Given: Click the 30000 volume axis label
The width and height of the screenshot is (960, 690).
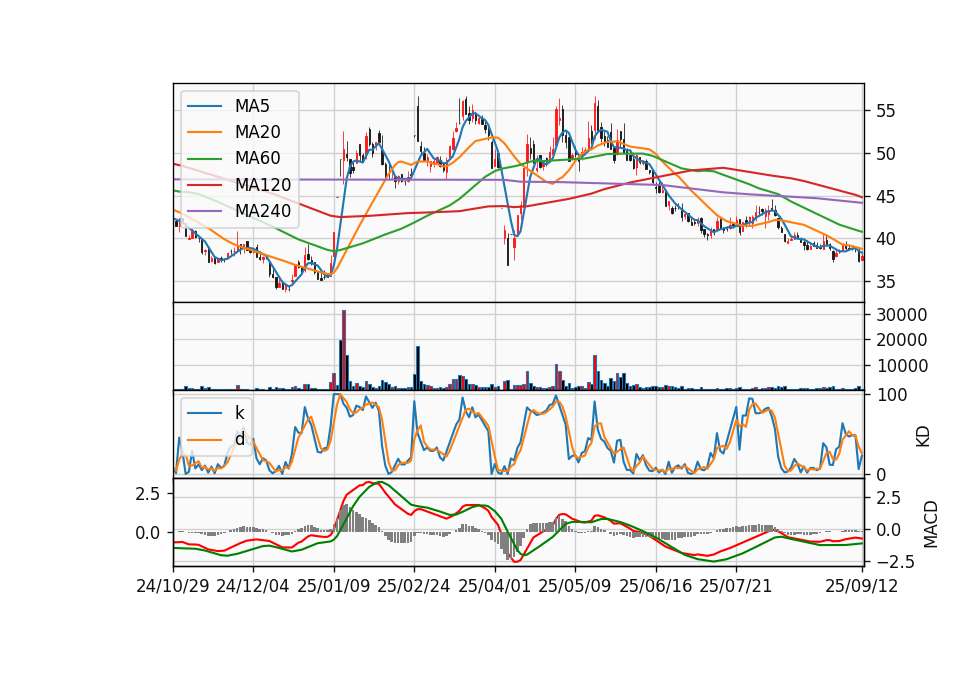Looking at the screenshot, I should [x=901, y=315].
